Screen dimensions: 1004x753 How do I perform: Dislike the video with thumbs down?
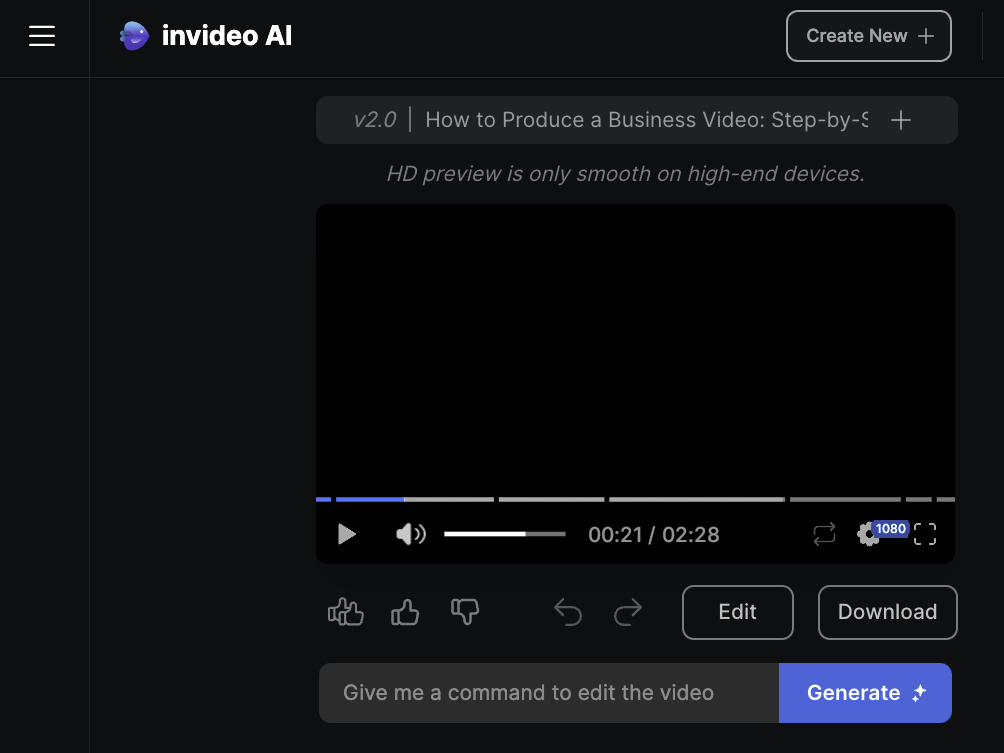pyautogui.click(x=465, y=612)
